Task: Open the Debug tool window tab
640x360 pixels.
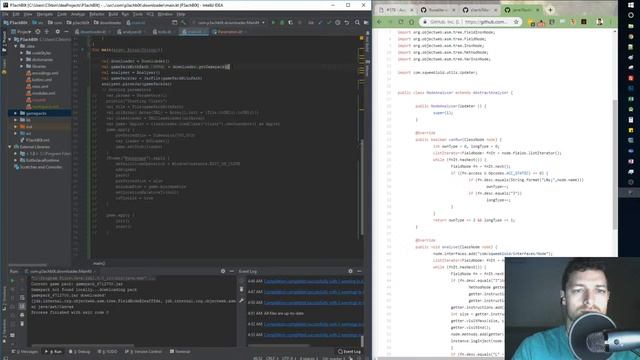Action: tap(80, 351)
